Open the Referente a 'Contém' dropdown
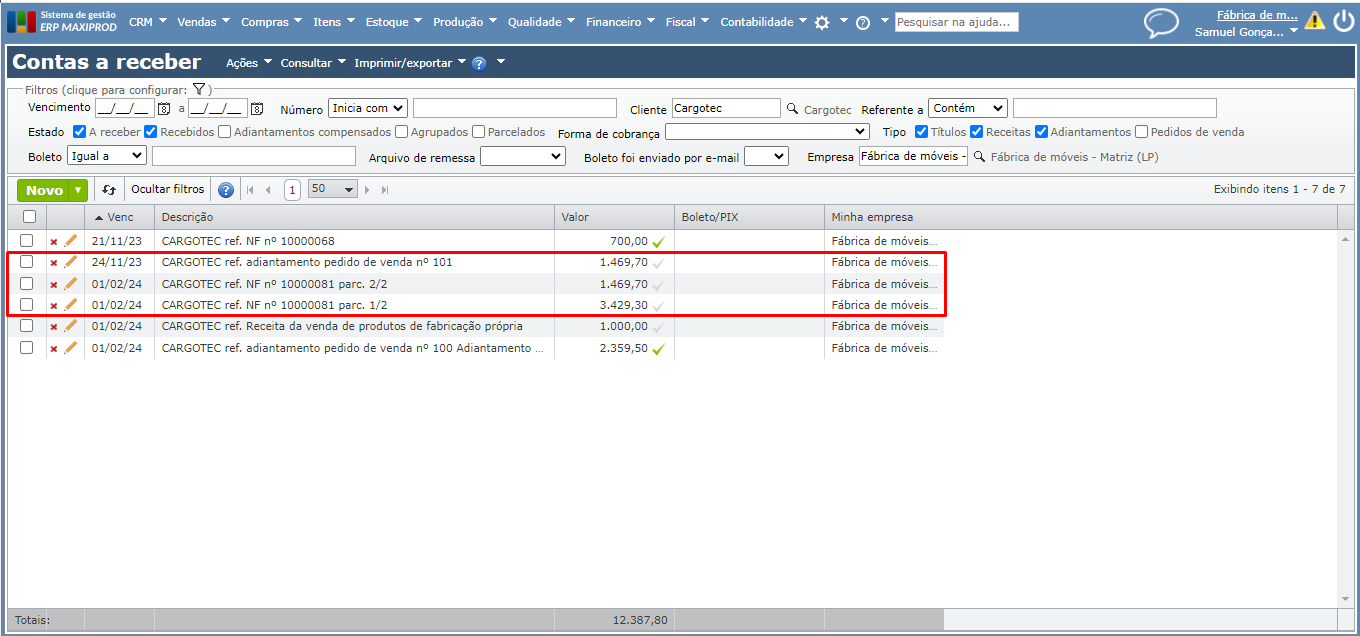Viewport: 1360px width, 636px height. pos(968,108)
